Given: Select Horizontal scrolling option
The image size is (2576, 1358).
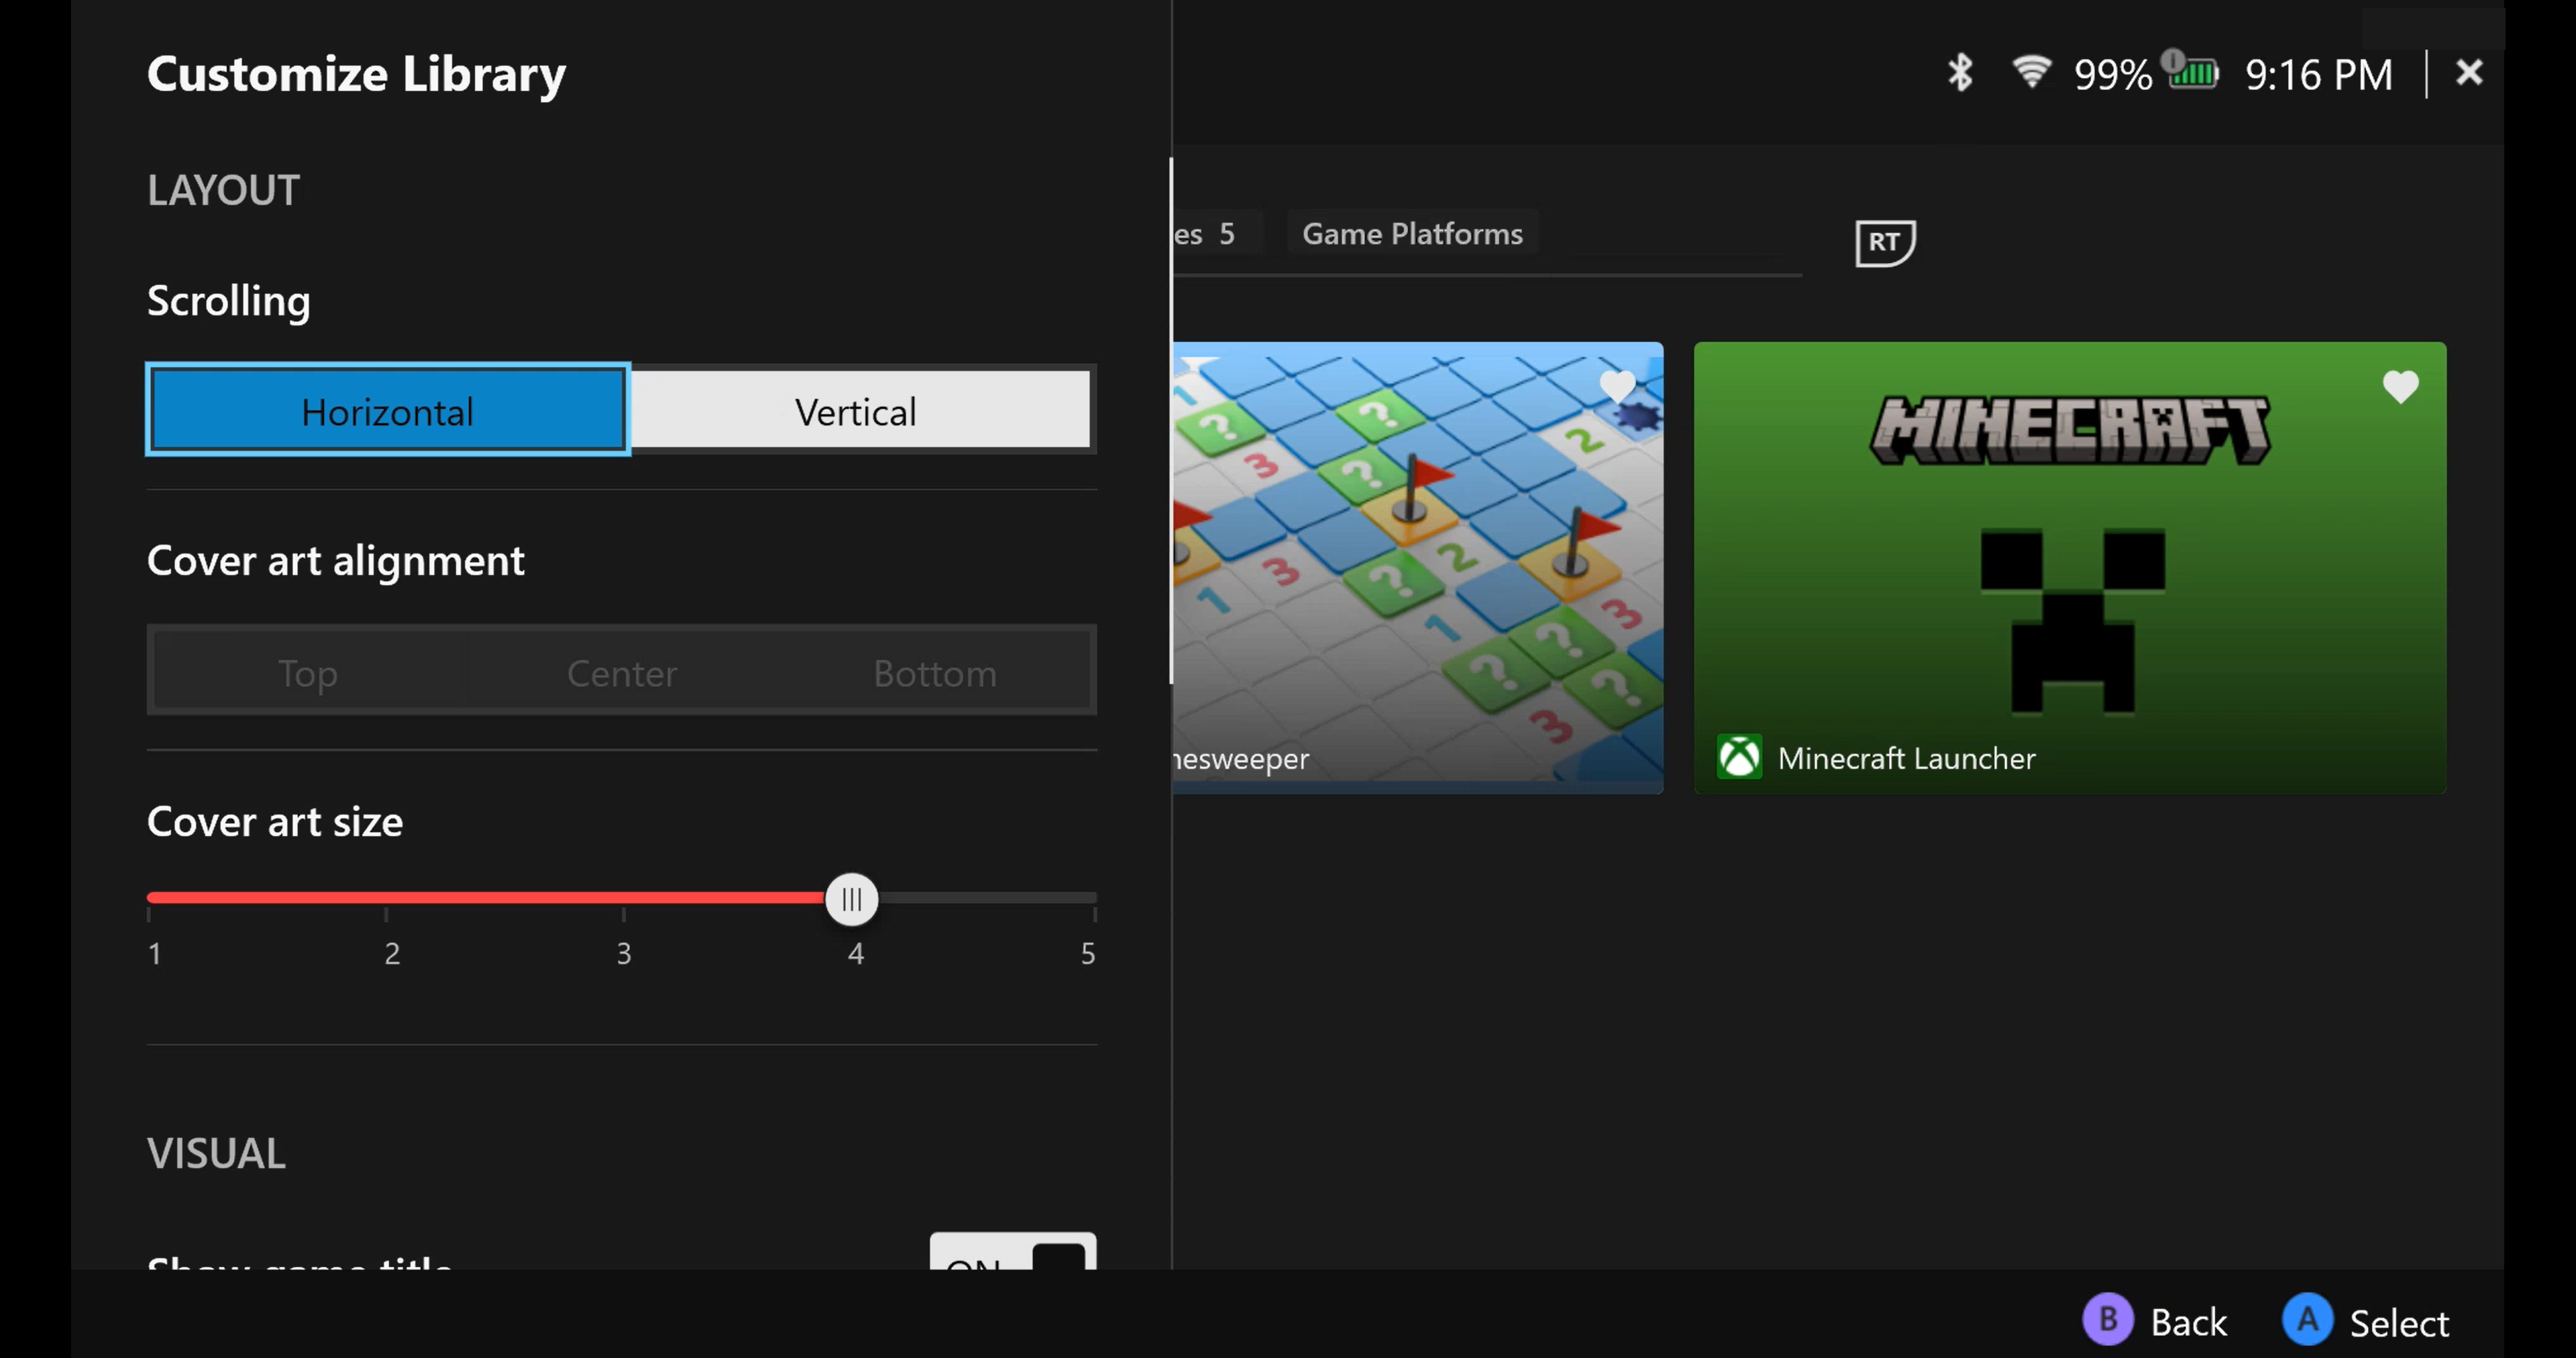Looking at the screenshot, I should tap(388, 411).
